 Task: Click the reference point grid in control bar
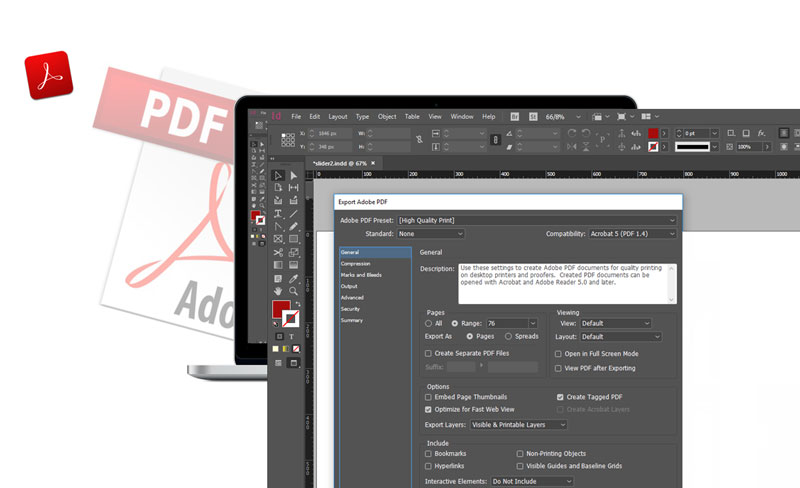tap(288, 140)
